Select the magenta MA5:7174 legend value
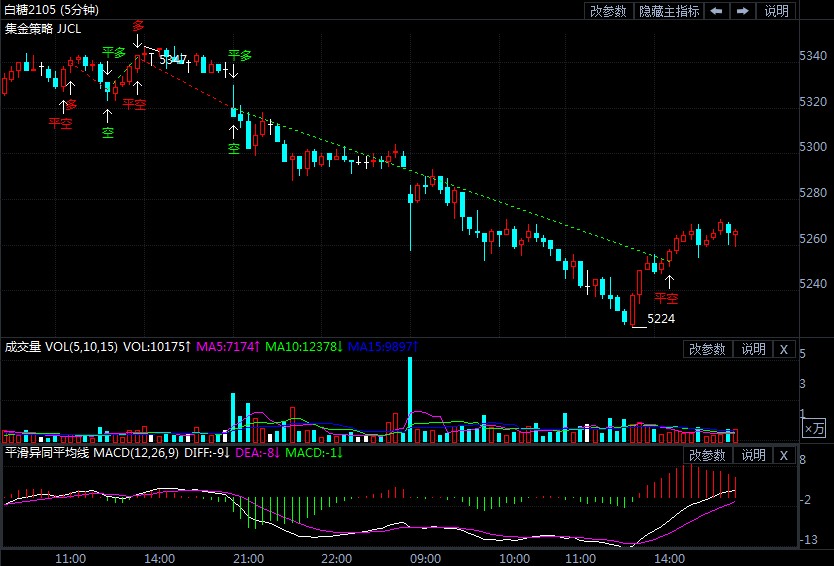Viewport: 834px width, 566px height. tap(228, 348)
